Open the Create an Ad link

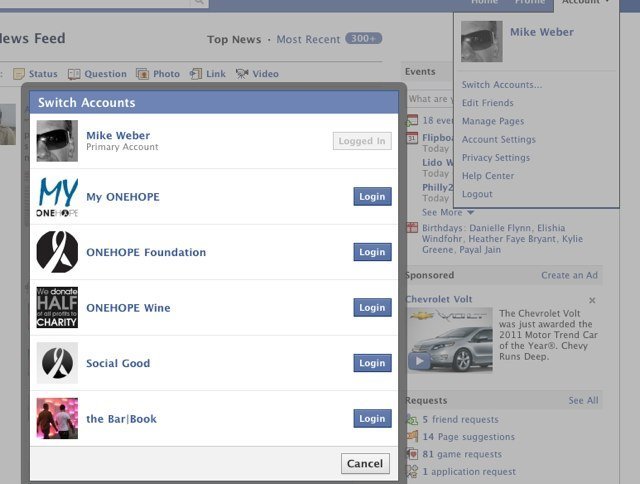[x=569, y=275]
